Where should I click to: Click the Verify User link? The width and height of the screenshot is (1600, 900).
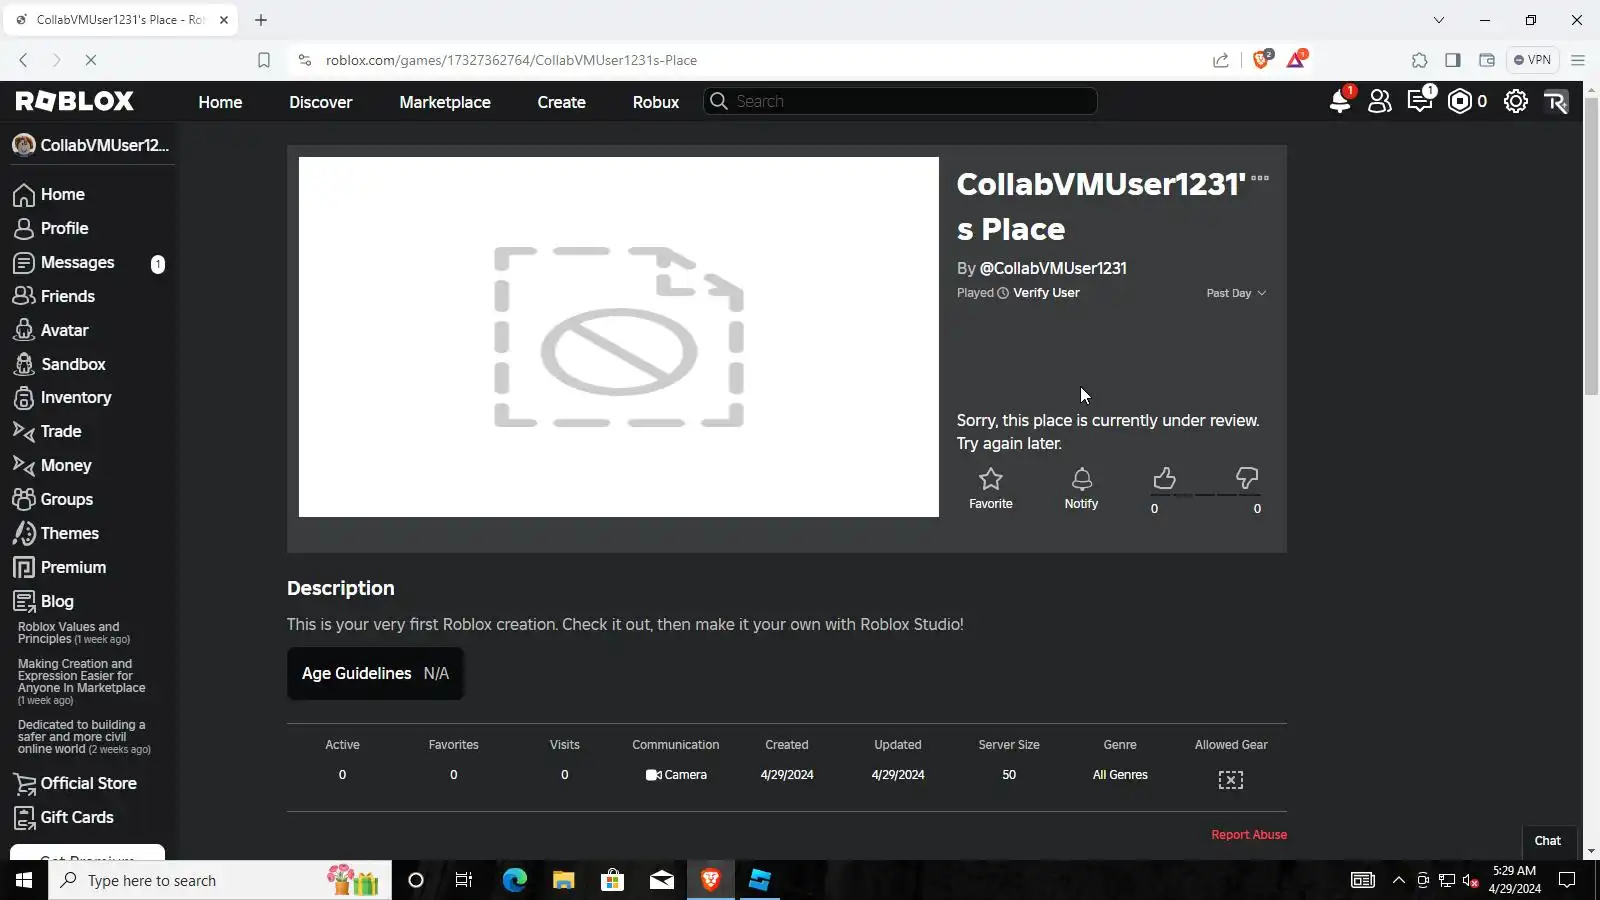point(1046,293)
